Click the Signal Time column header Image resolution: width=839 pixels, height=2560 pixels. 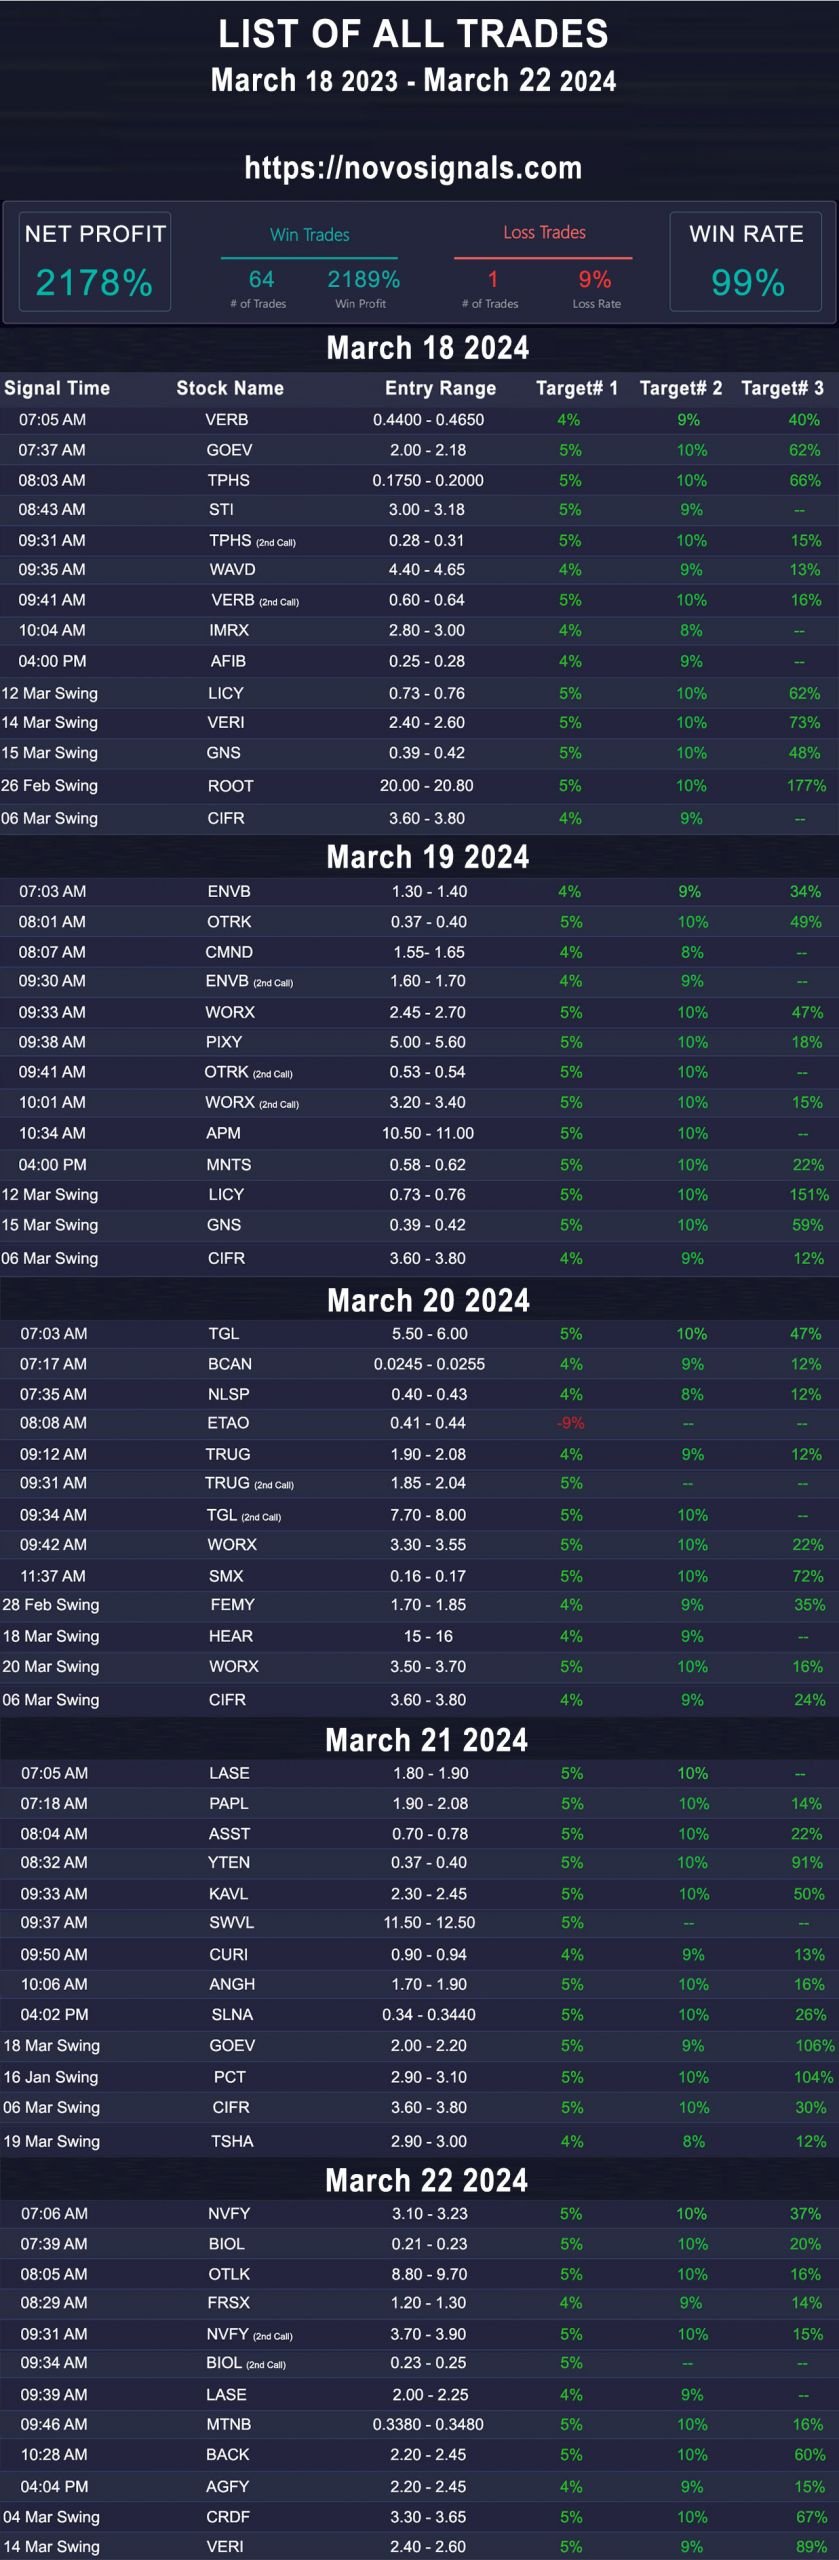click(57, 388)
